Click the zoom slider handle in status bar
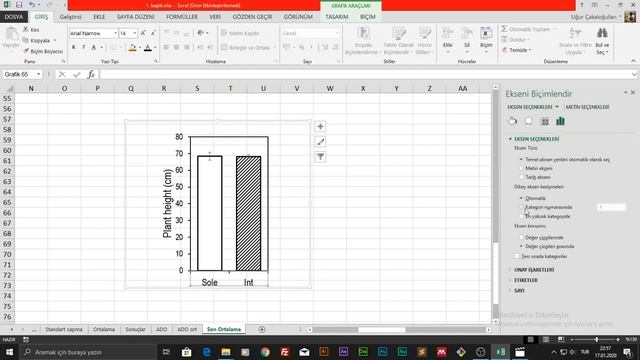 pyautogui.click(x=596, y=339)
